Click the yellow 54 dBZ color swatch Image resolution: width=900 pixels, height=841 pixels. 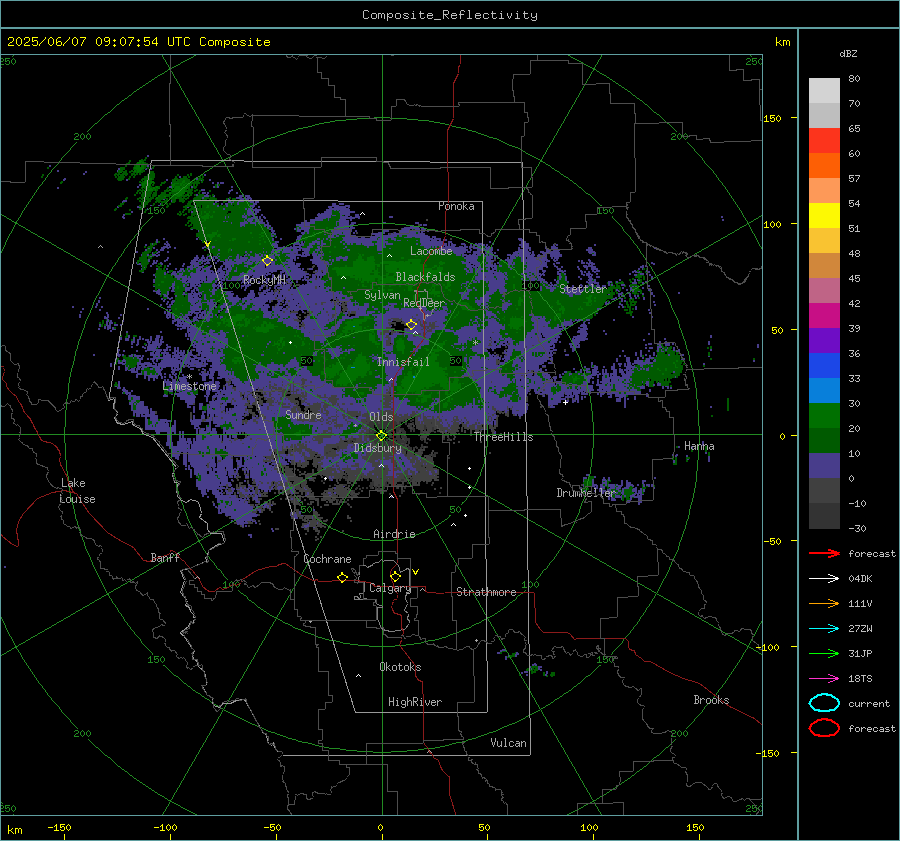824,215
